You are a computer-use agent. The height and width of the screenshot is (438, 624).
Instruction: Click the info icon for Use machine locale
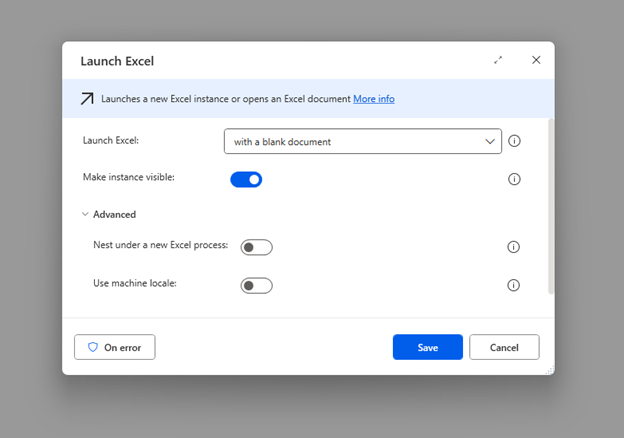(x=513, y=285)
